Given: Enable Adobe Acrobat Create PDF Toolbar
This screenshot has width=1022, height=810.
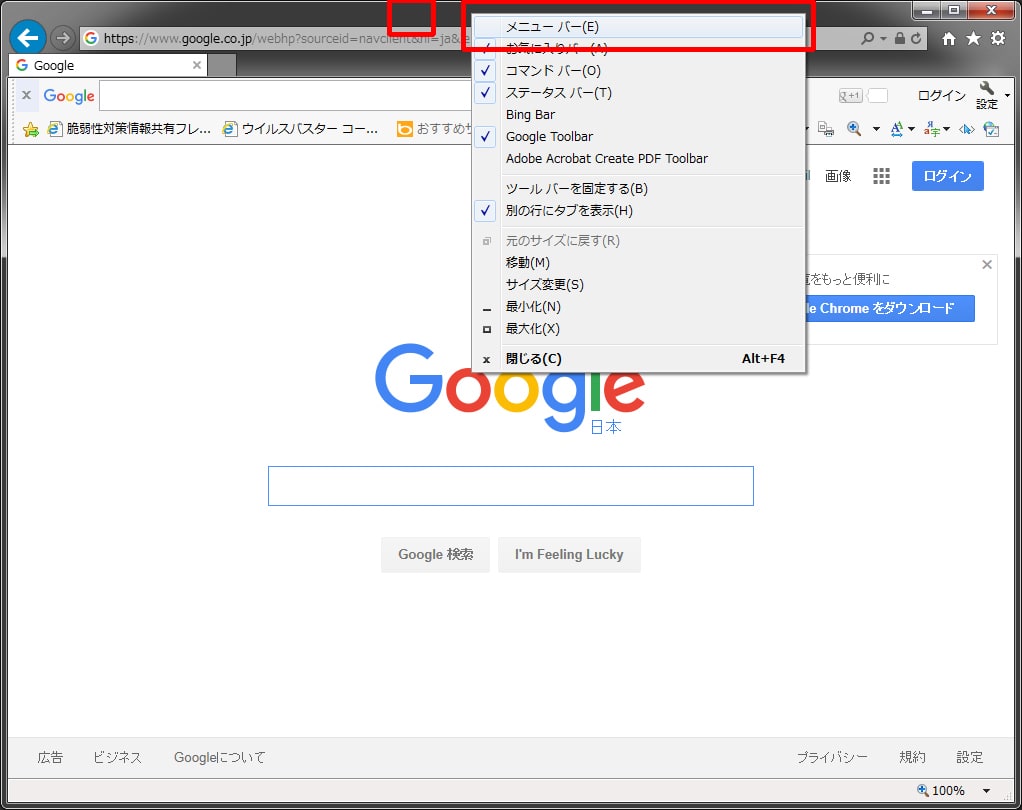Looking at the screenshot, I should pos(639,158).
